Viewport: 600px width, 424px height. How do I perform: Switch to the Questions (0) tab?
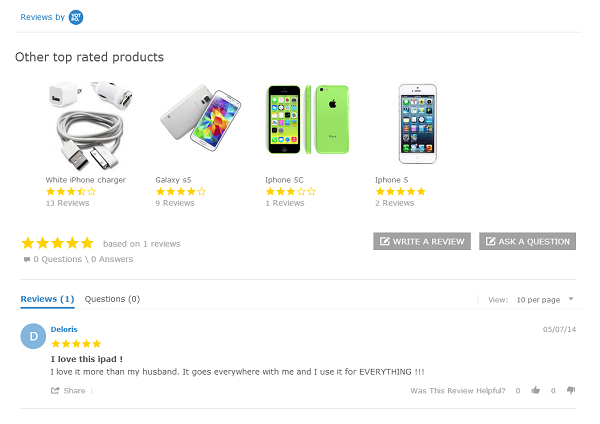(112, 299)
